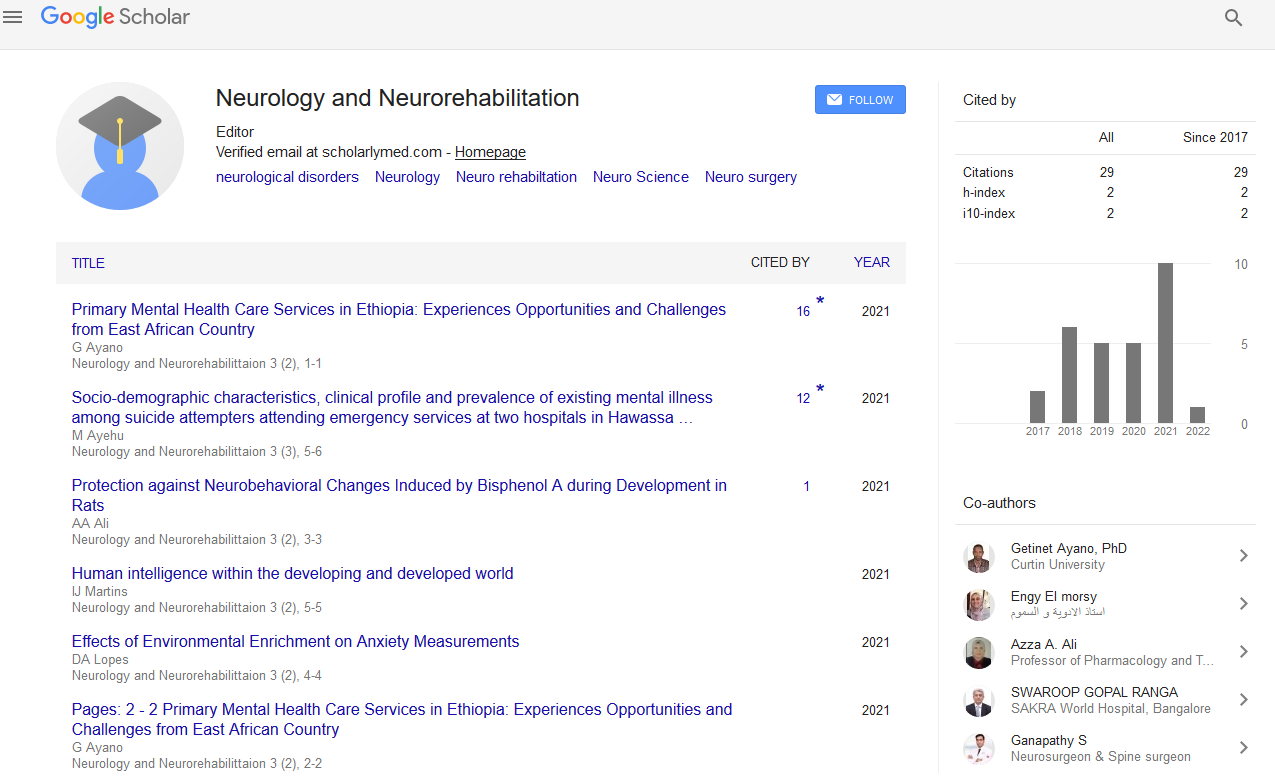Sort articles by TITLE column header
Screen dimensions: 1275x781
88,263
